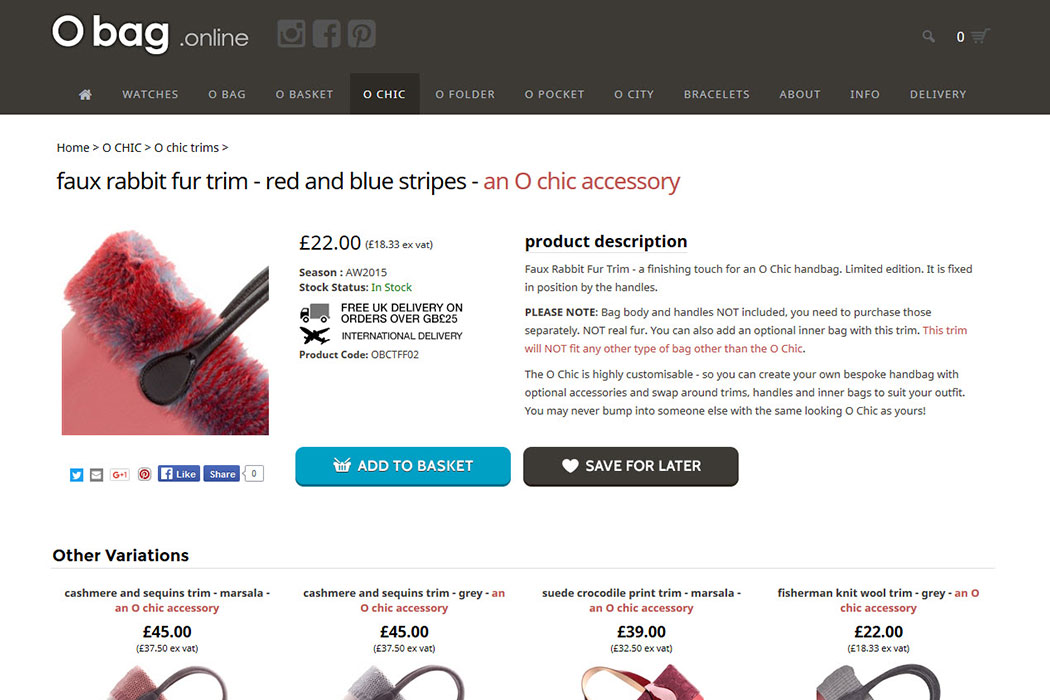Open the shopping cart icon
The height and width of the screenshot is (700, 1050).
tap(980, 36)
